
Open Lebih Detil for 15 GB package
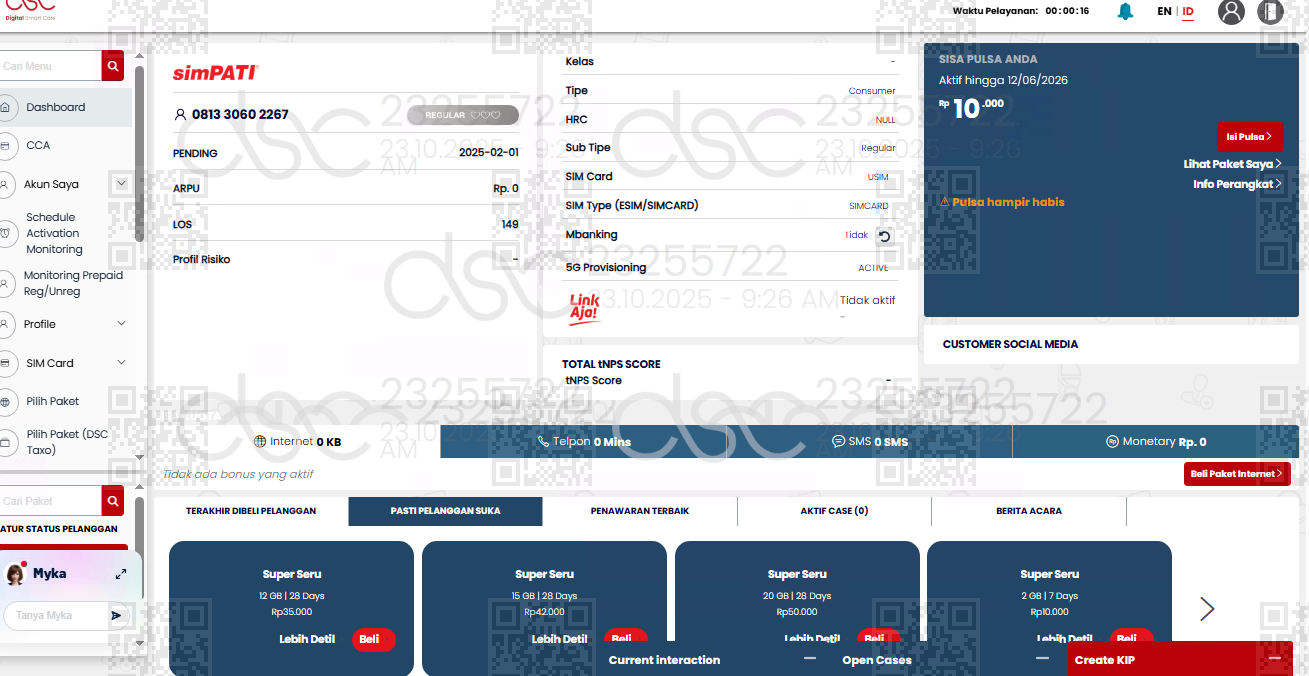pos(559,639)
